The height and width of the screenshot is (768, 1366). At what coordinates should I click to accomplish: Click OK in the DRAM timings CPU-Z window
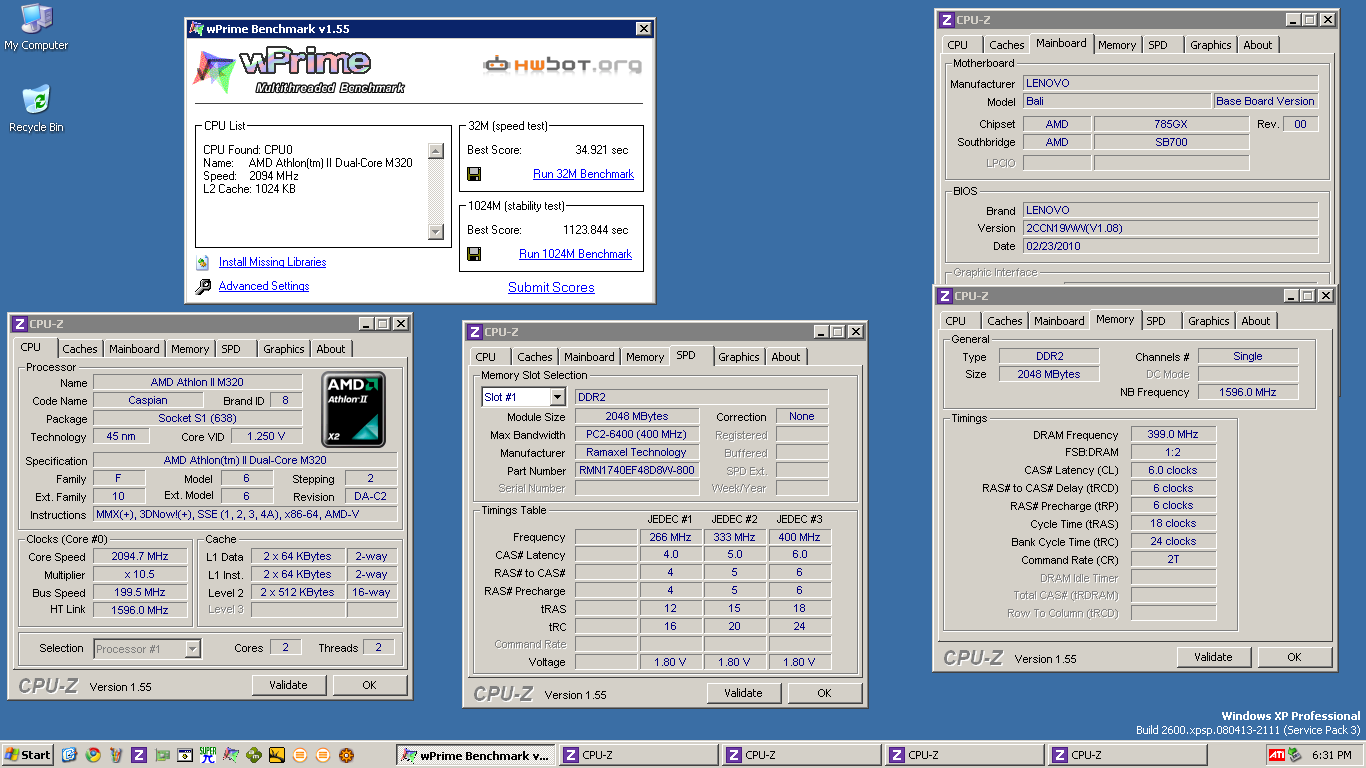point(1295,657)
